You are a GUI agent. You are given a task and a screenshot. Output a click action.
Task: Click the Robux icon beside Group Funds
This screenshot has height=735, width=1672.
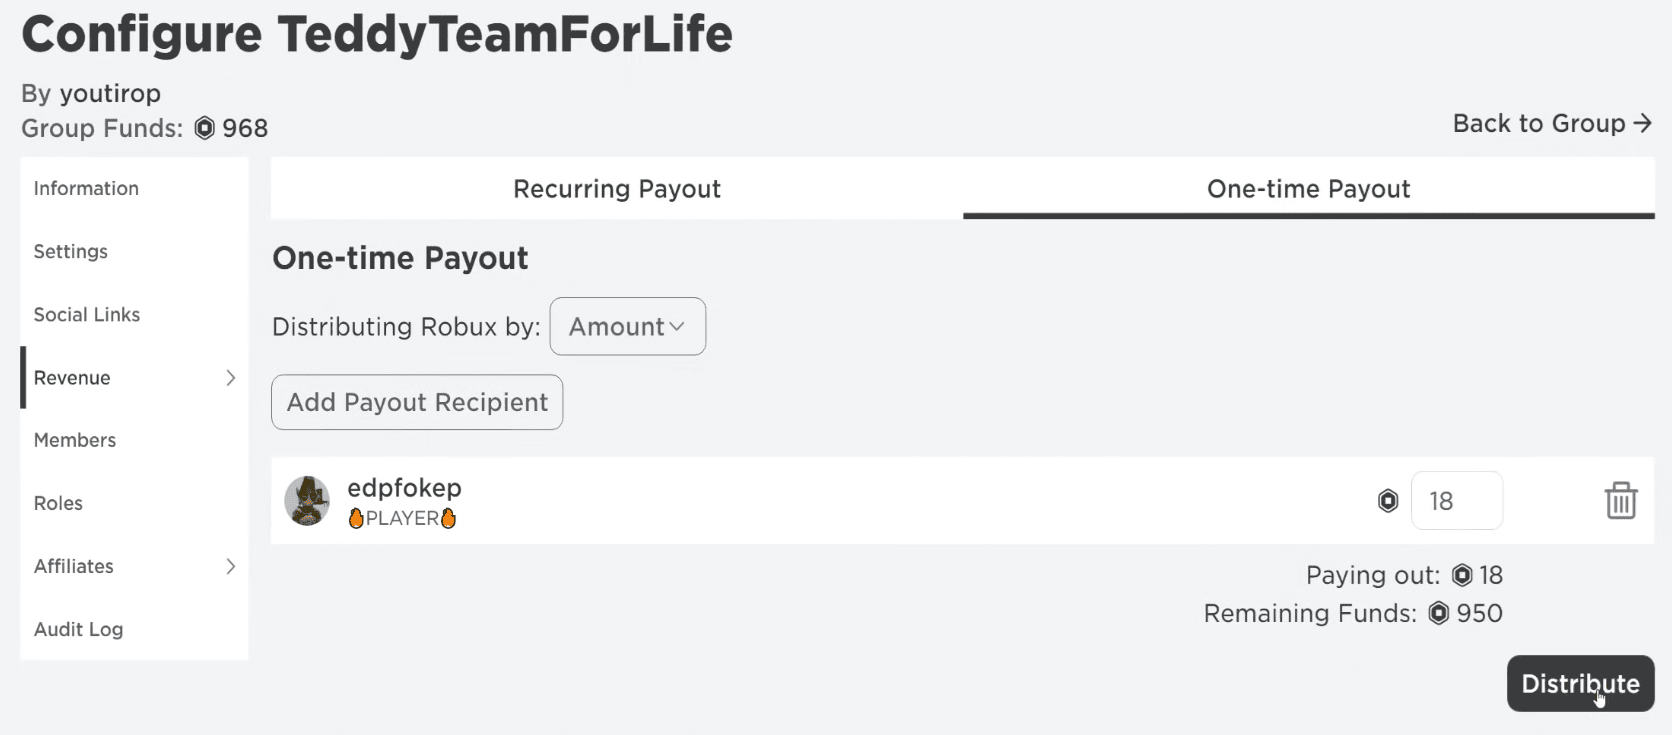coord(205,128)
